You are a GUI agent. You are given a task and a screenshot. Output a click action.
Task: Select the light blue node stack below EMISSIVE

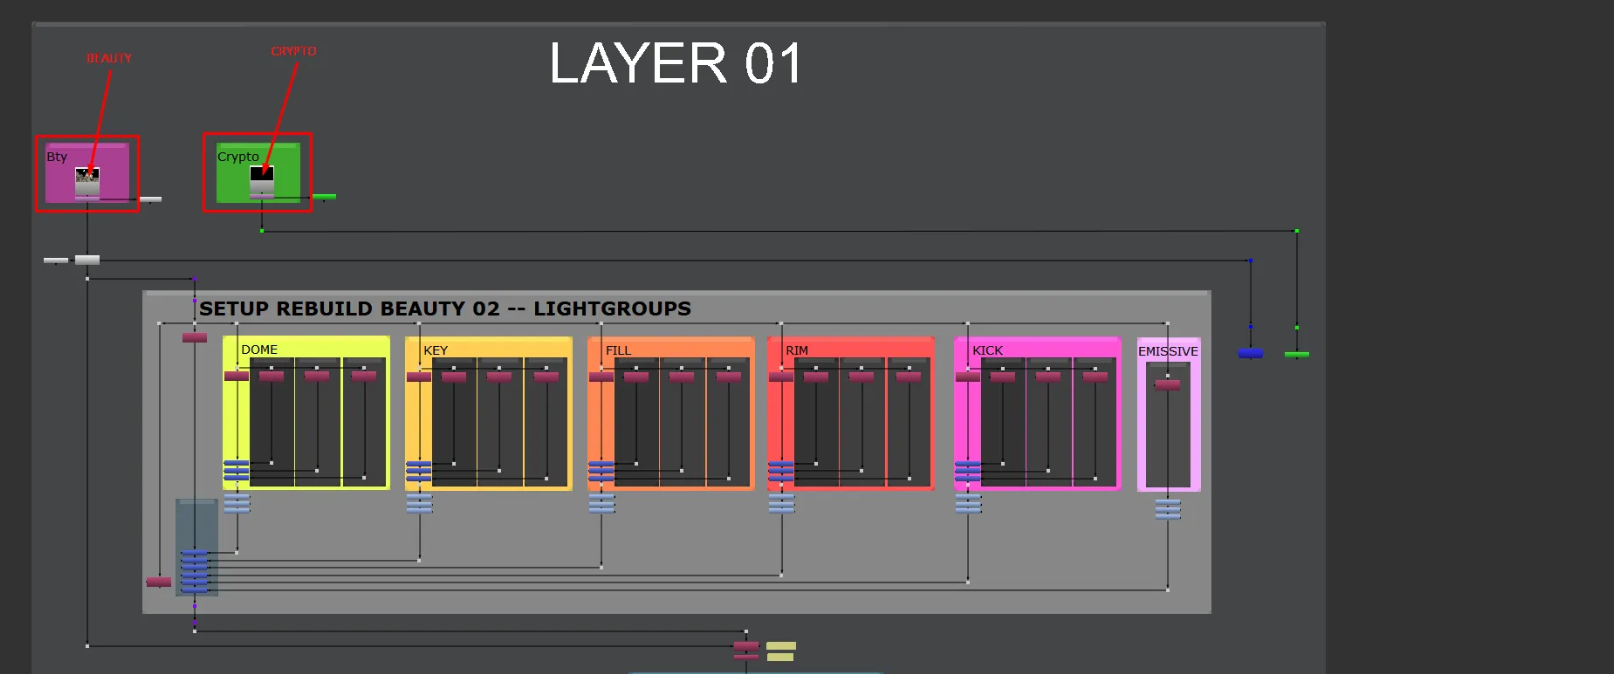[1167, 510]
